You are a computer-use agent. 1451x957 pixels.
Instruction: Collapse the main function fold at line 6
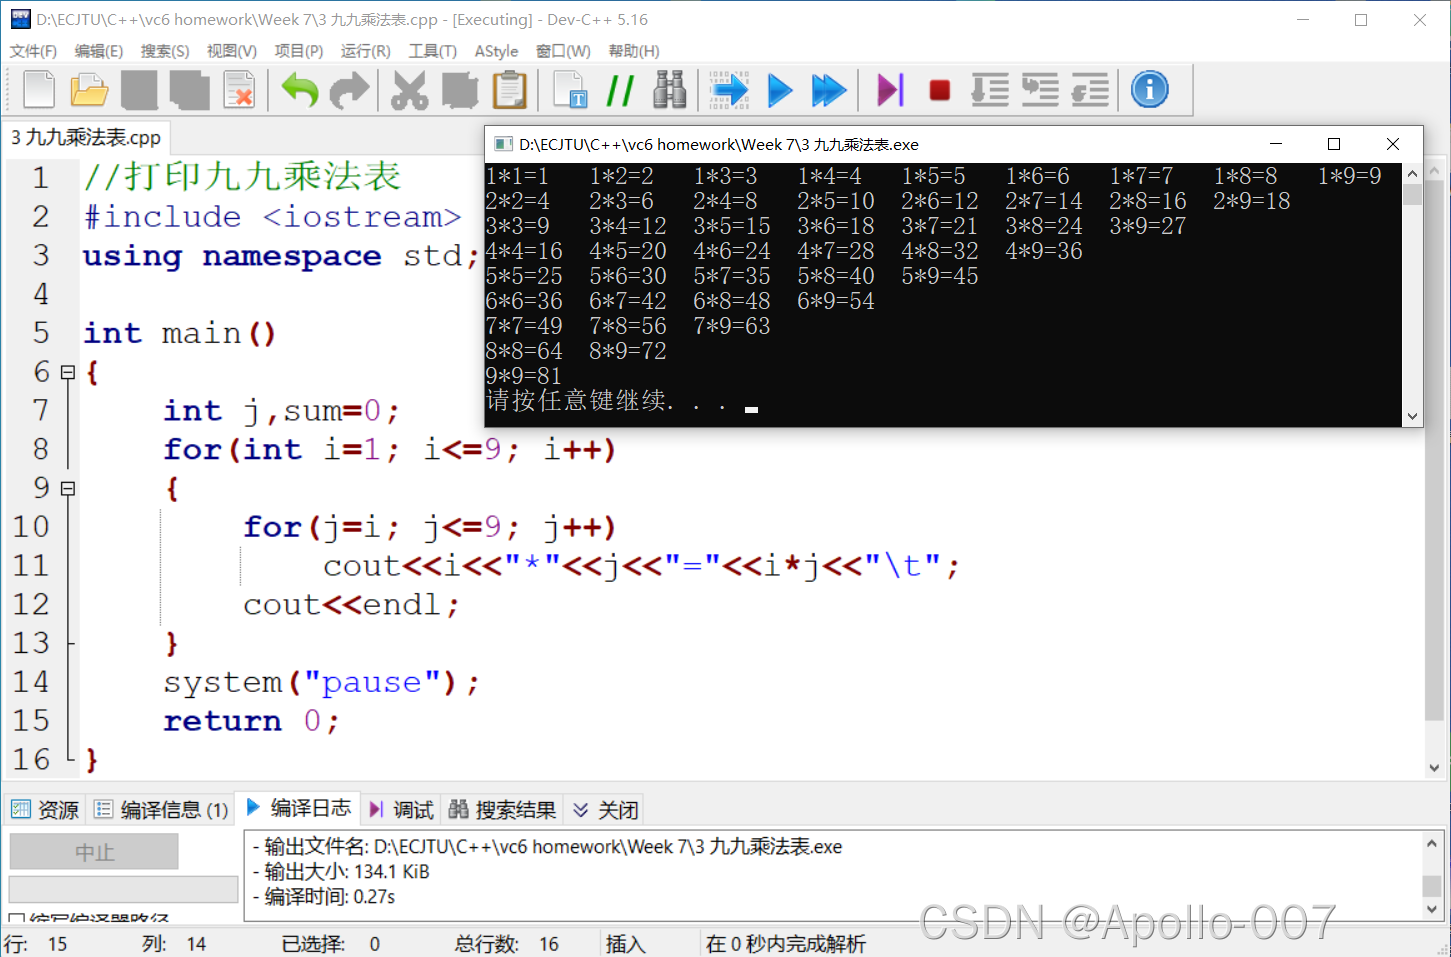[x=68, y=372]
